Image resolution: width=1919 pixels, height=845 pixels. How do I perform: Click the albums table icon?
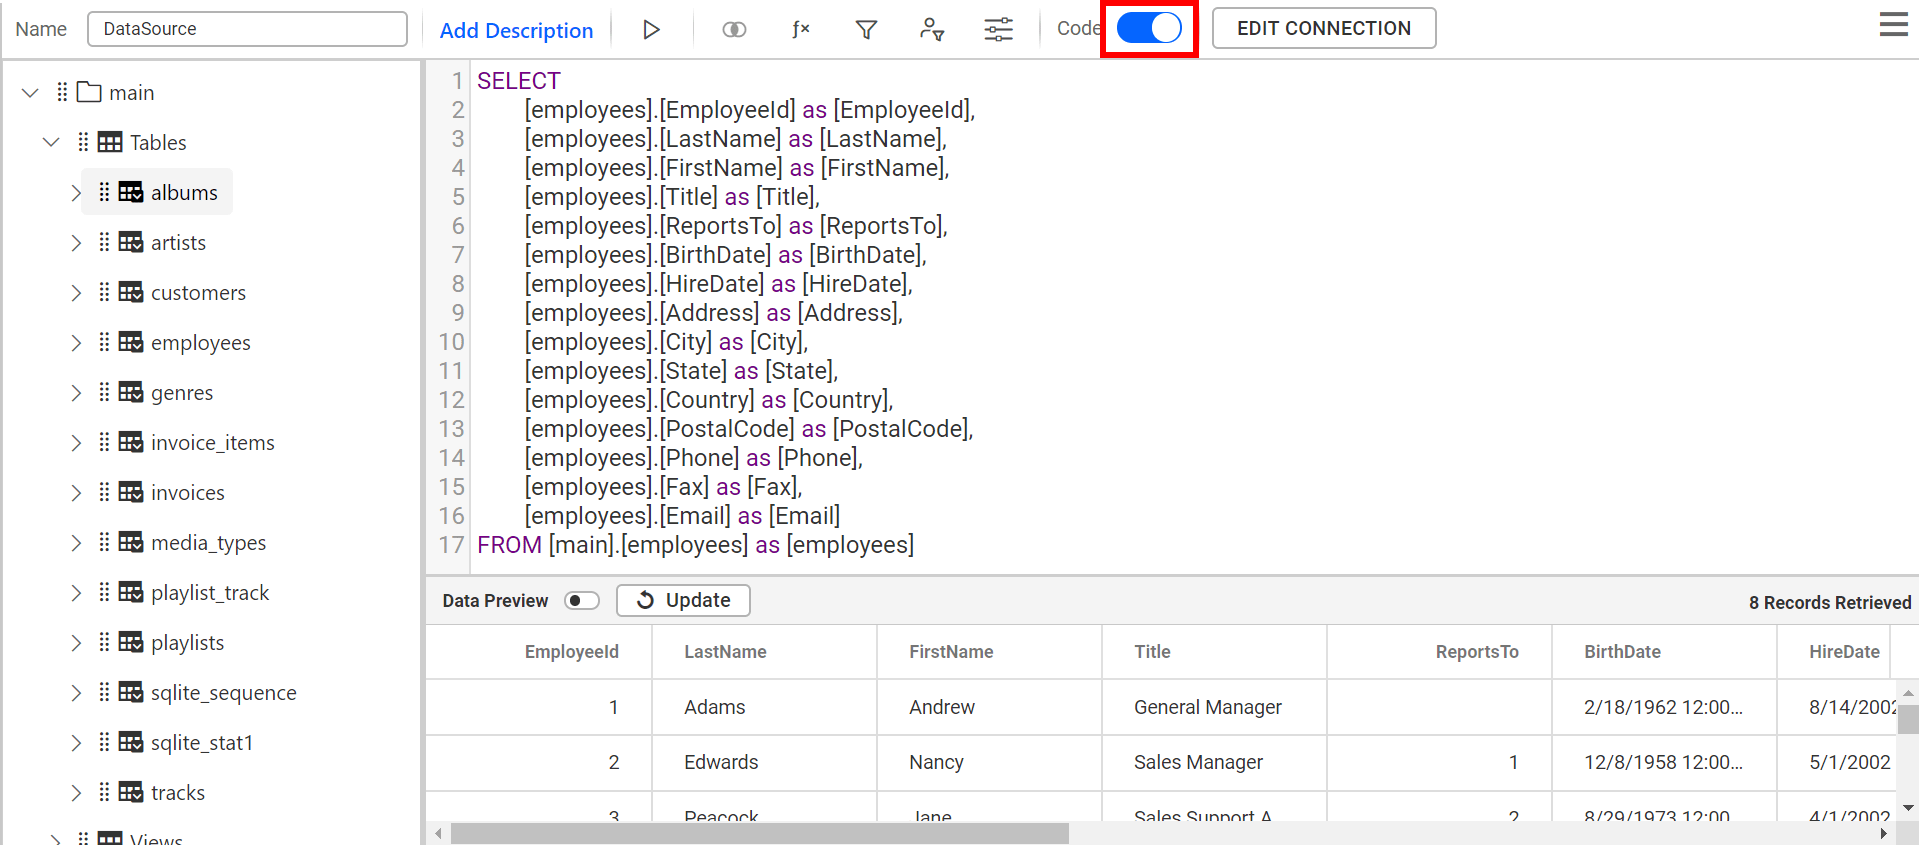tap(131, 192)
